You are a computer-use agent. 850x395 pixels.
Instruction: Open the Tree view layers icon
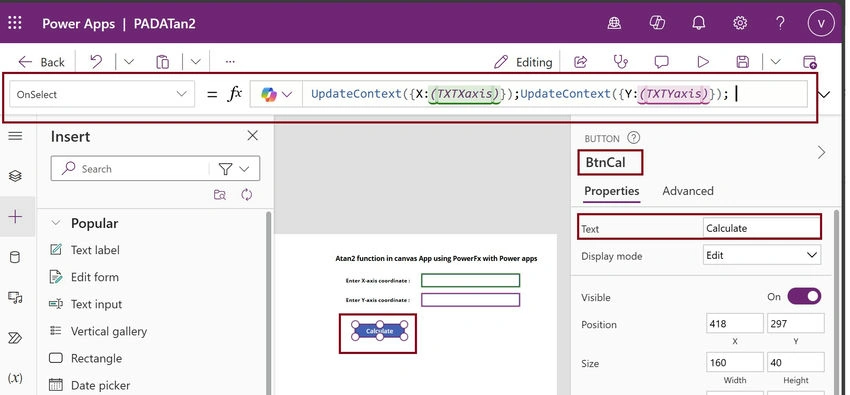(x=15, y=176)
